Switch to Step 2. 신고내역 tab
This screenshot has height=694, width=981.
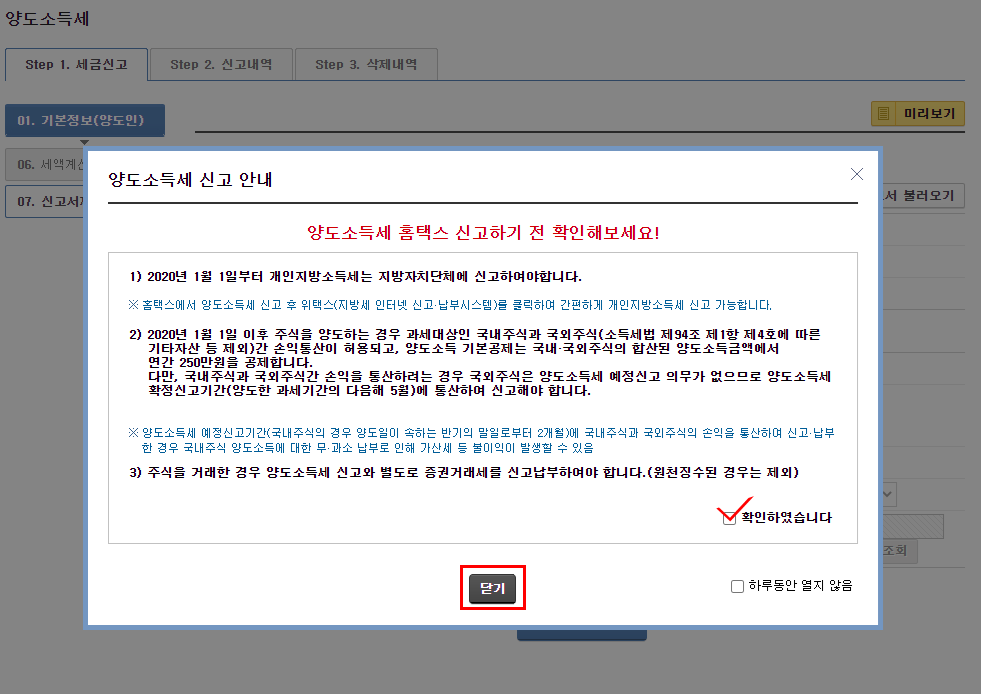(x=221, y=64)
